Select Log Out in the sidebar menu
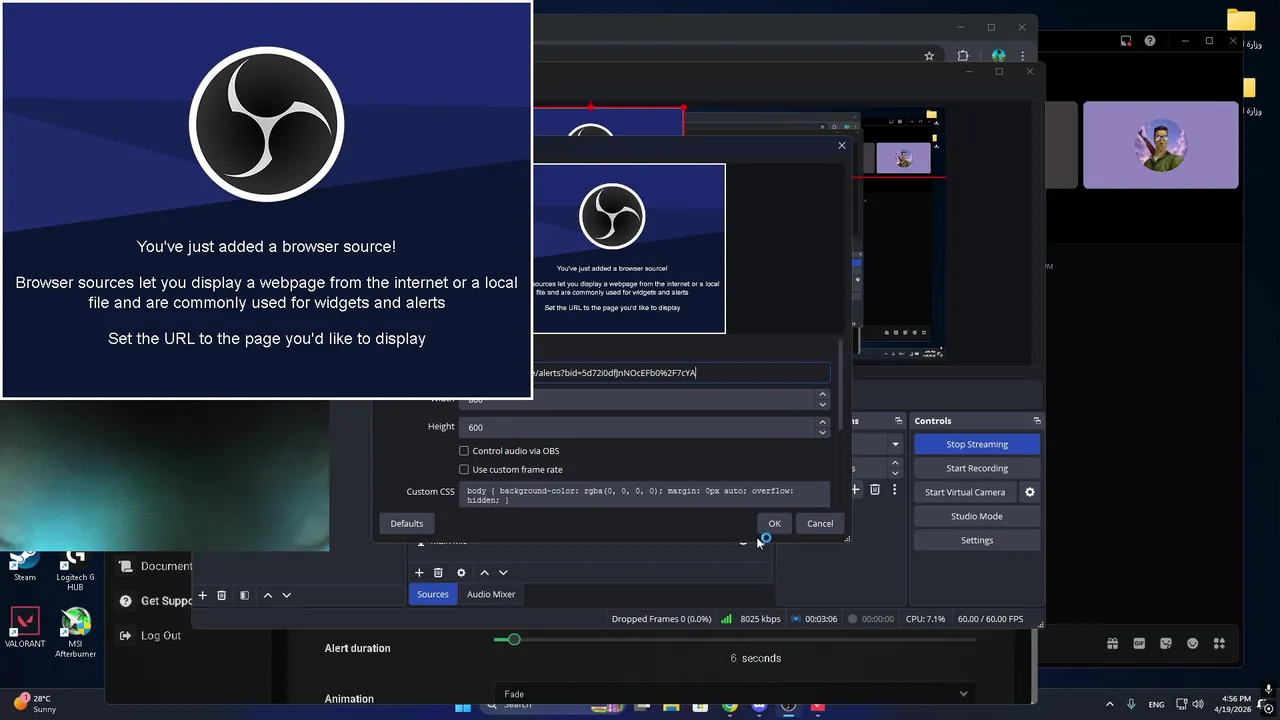 coord(150,635)
